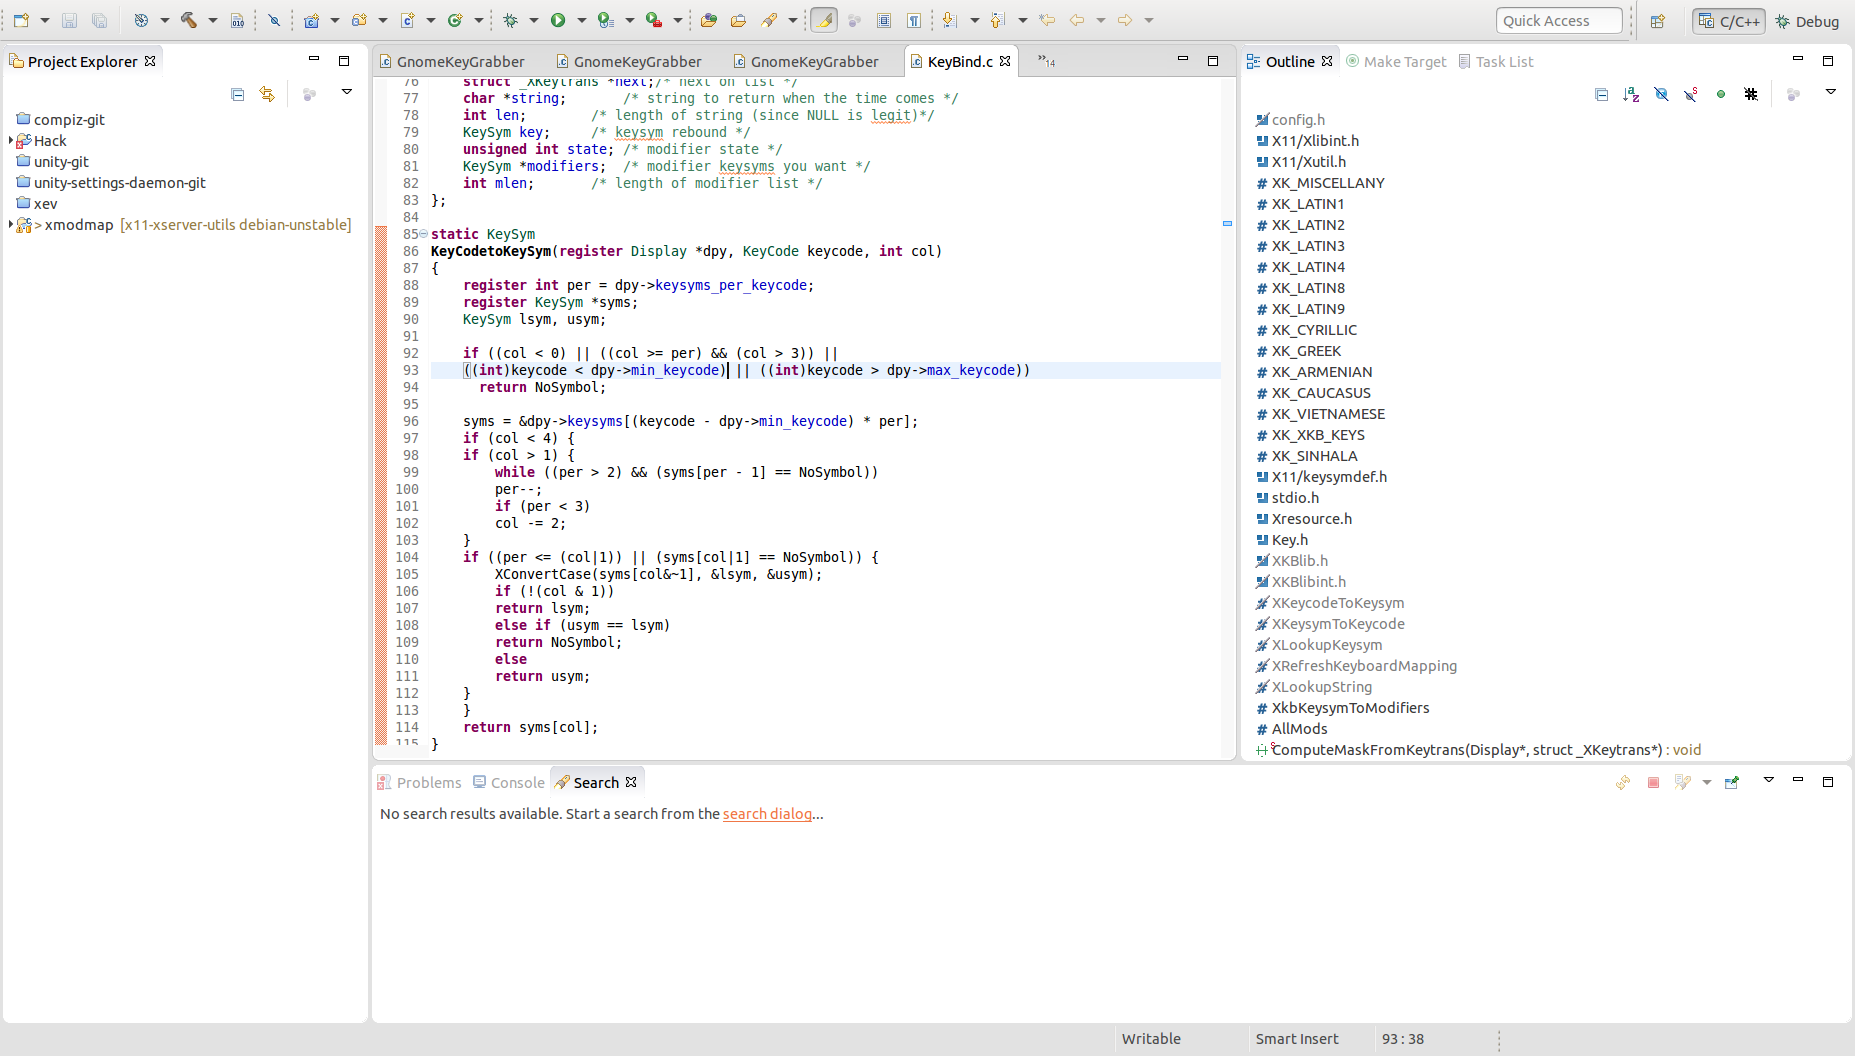This screenshot has height=1056, width=1855.
Task: Click the New C/C++ Project icon
Action: [311, 20]
